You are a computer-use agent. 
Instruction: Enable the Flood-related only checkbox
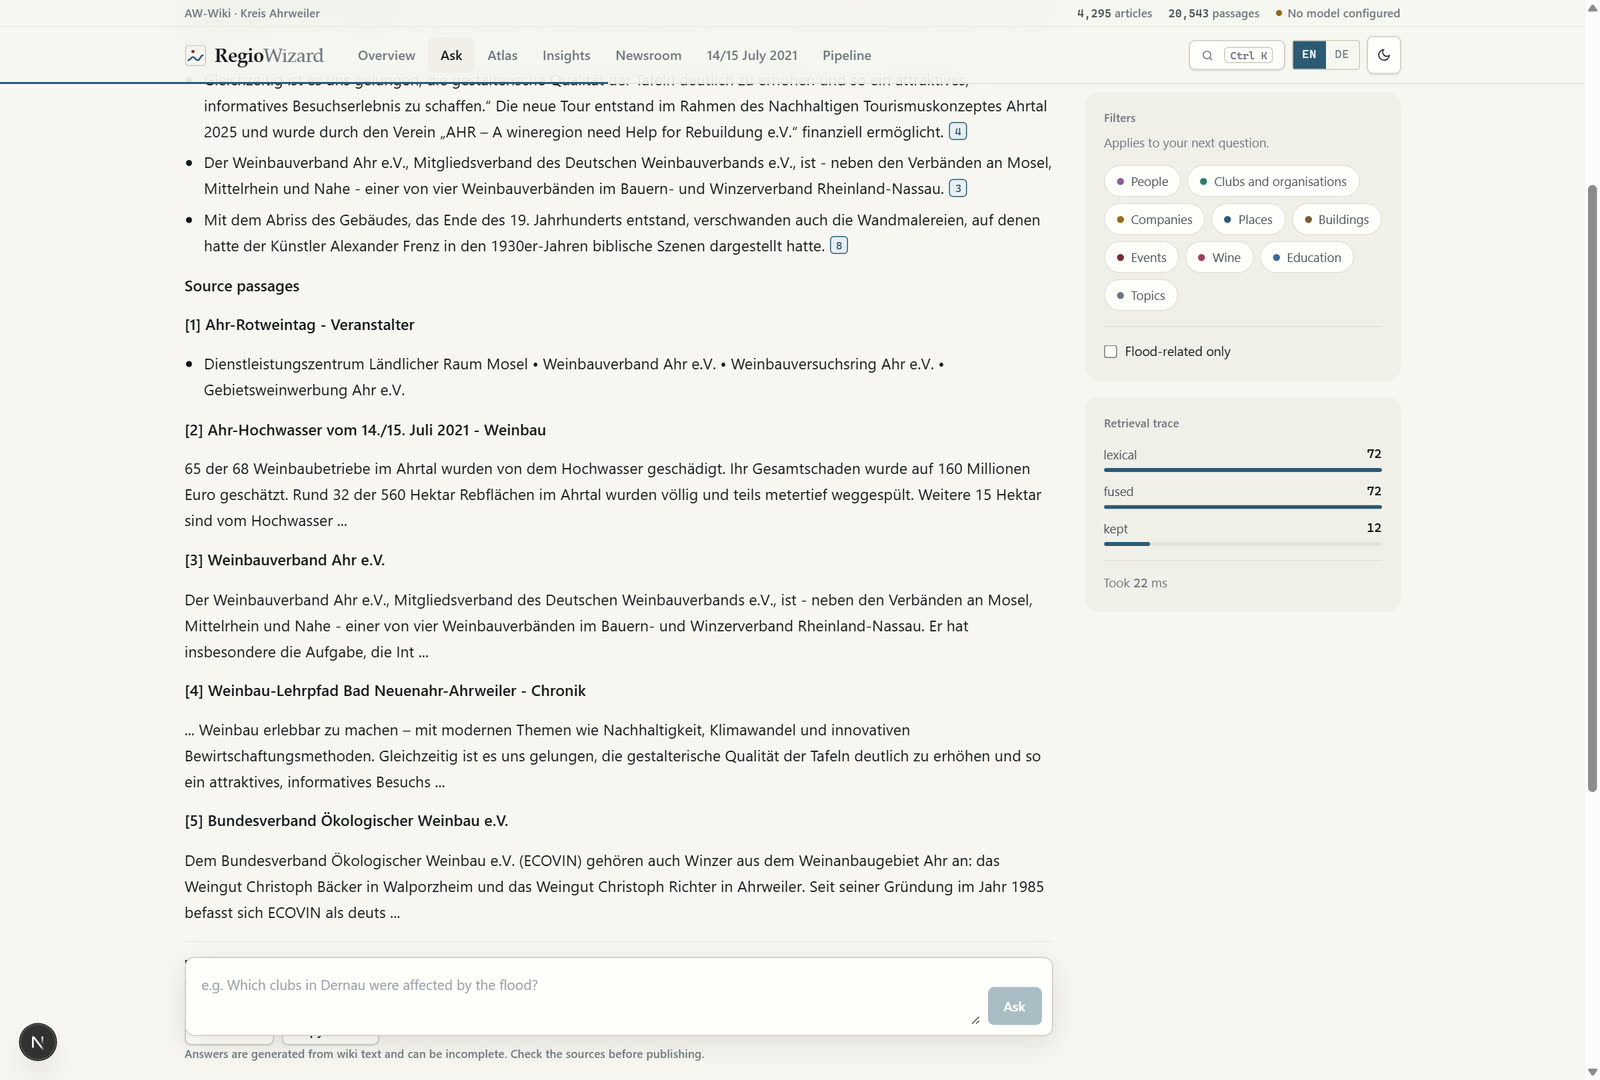[x=1110, y=351]
